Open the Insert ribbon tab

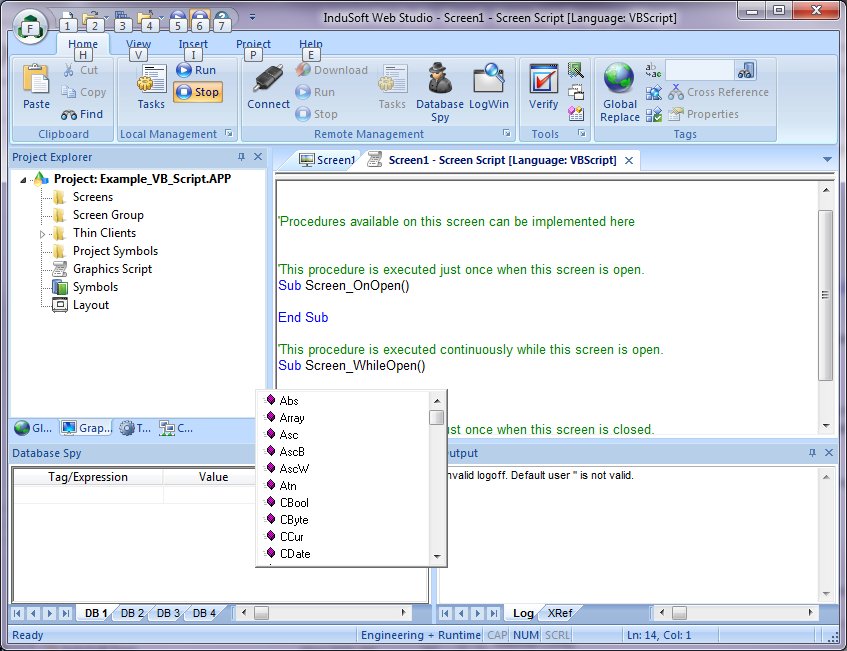193,44
